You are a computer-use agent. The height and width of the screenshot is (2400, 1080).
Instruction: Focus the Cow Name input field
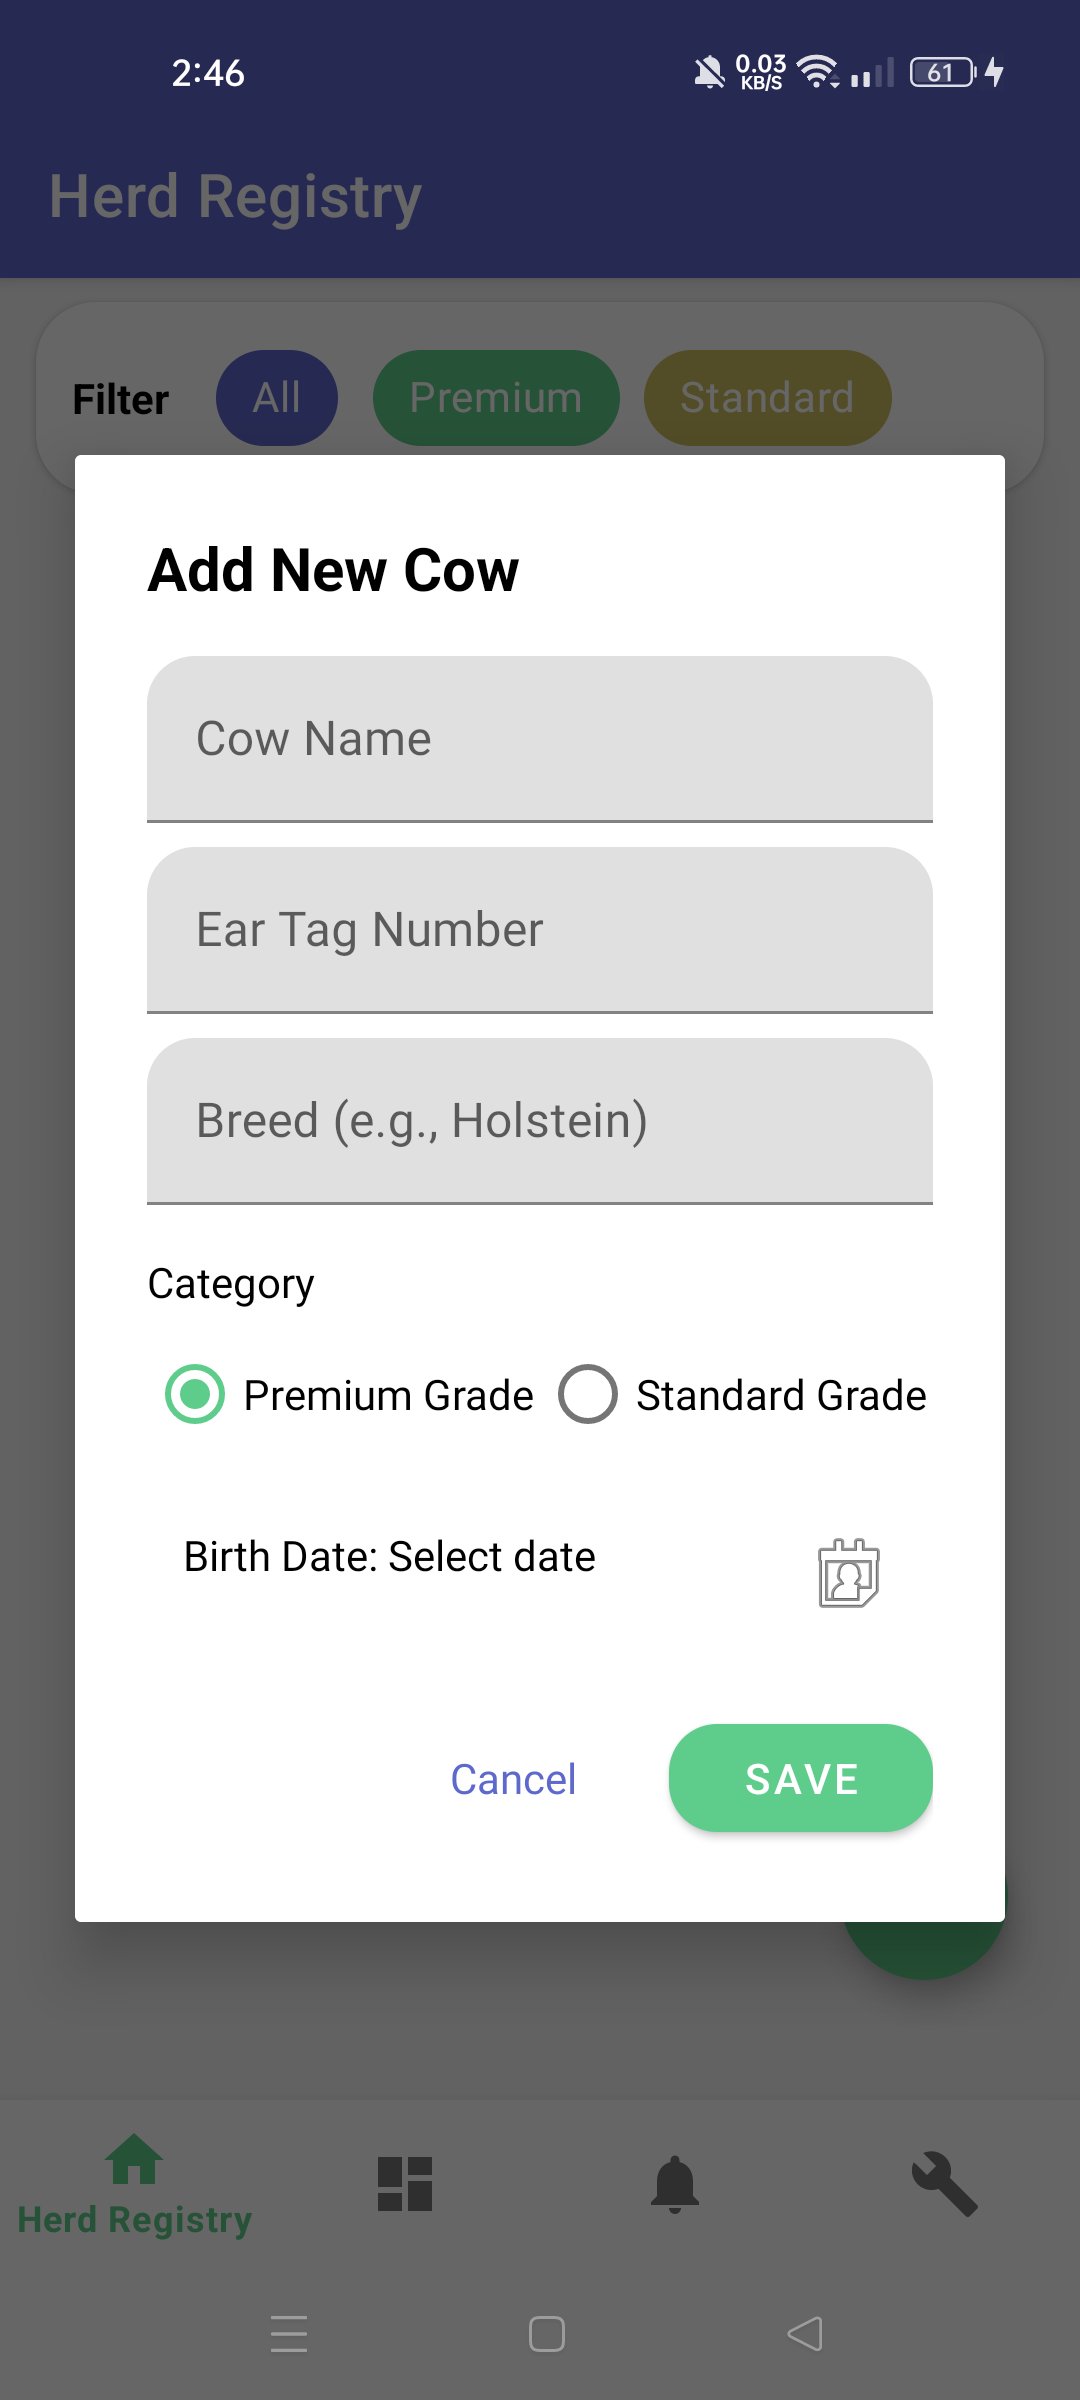click(540, 739)
